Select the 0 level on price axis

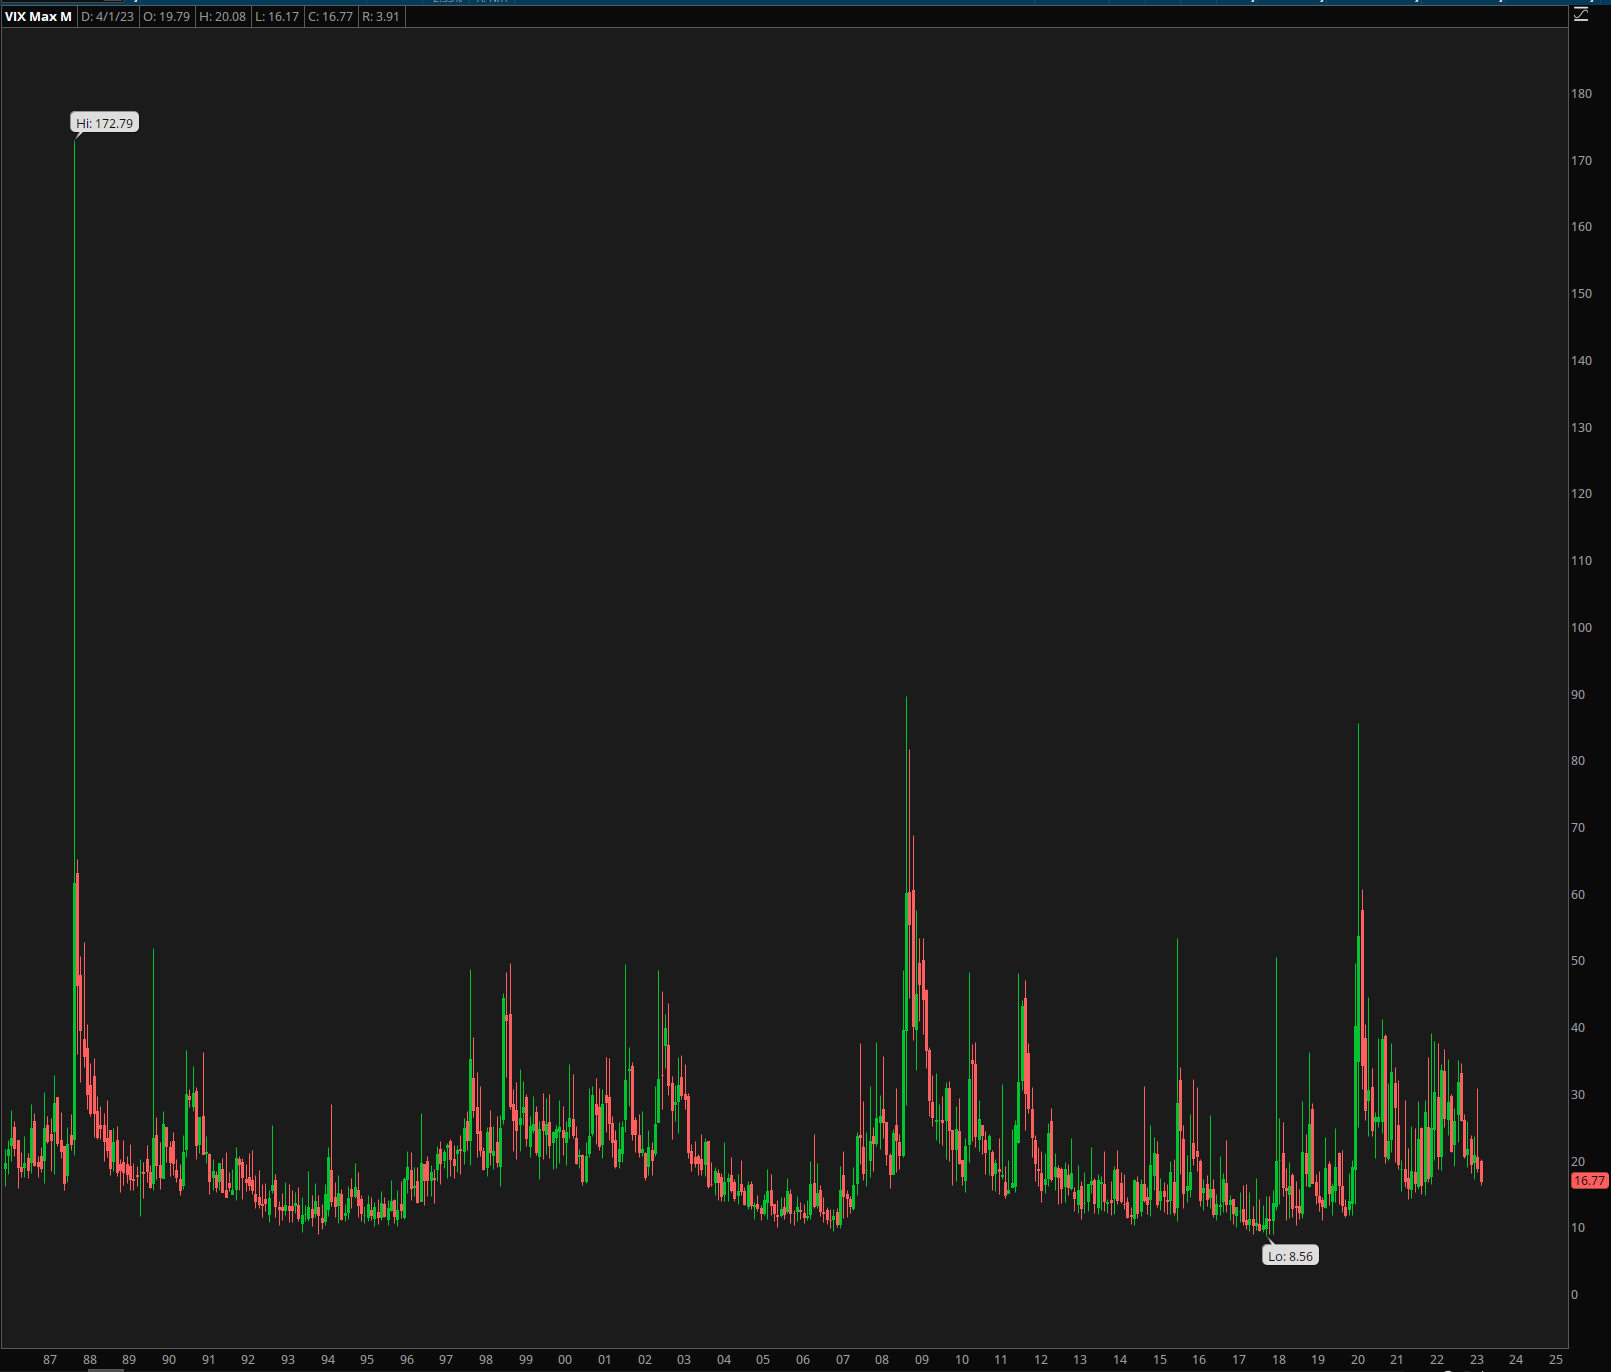click(1575, 1295)
